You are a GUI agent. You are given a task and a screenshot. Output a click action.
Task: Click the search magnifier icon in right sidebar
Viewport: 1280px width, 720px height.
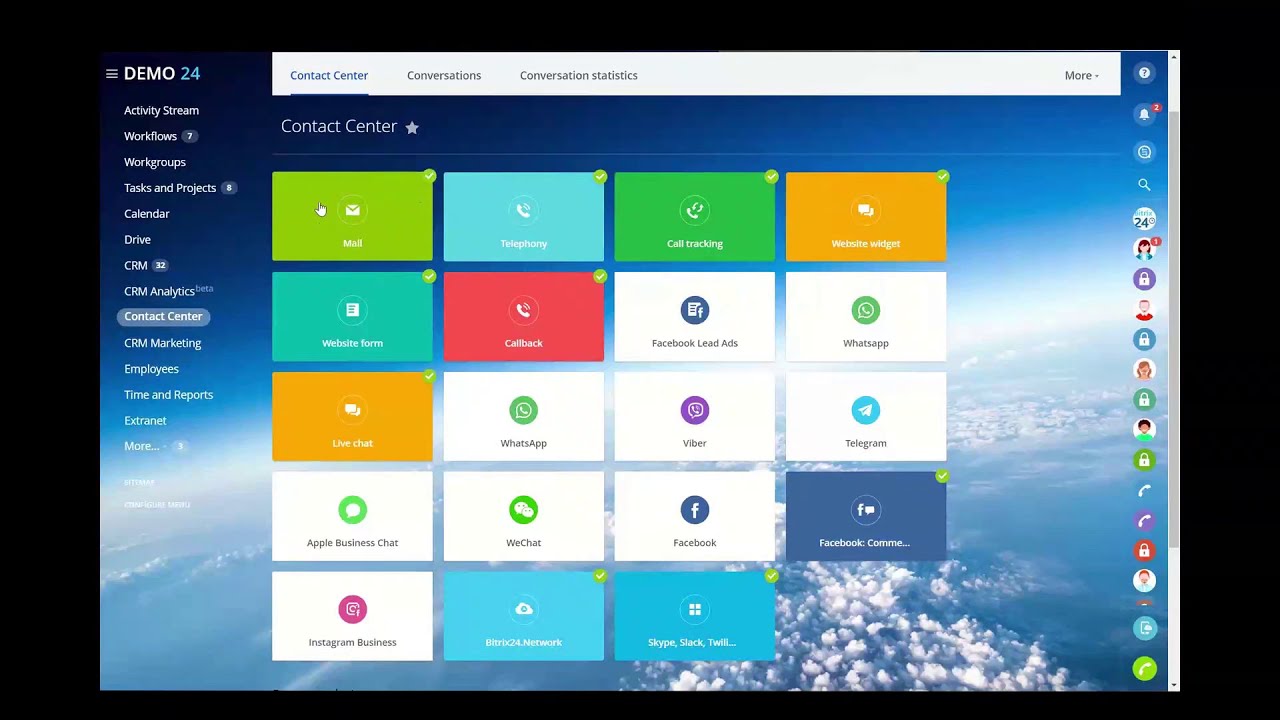click(1144, 185)
